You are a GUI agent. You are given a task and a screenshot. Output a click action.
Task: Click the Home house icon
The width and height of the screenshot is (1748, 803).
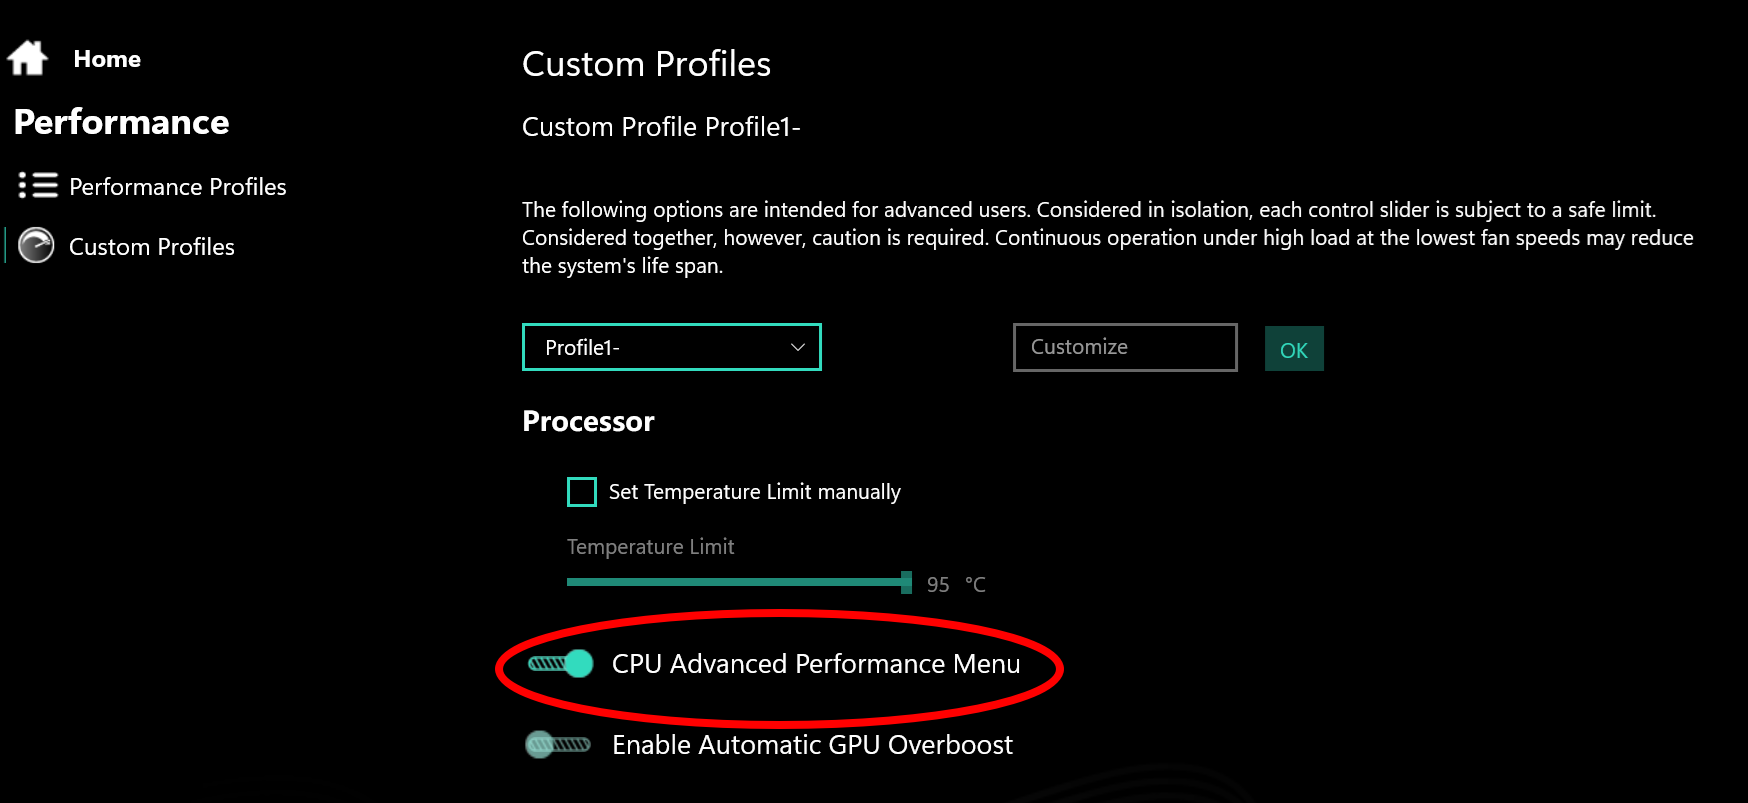(x=28, y=58)
